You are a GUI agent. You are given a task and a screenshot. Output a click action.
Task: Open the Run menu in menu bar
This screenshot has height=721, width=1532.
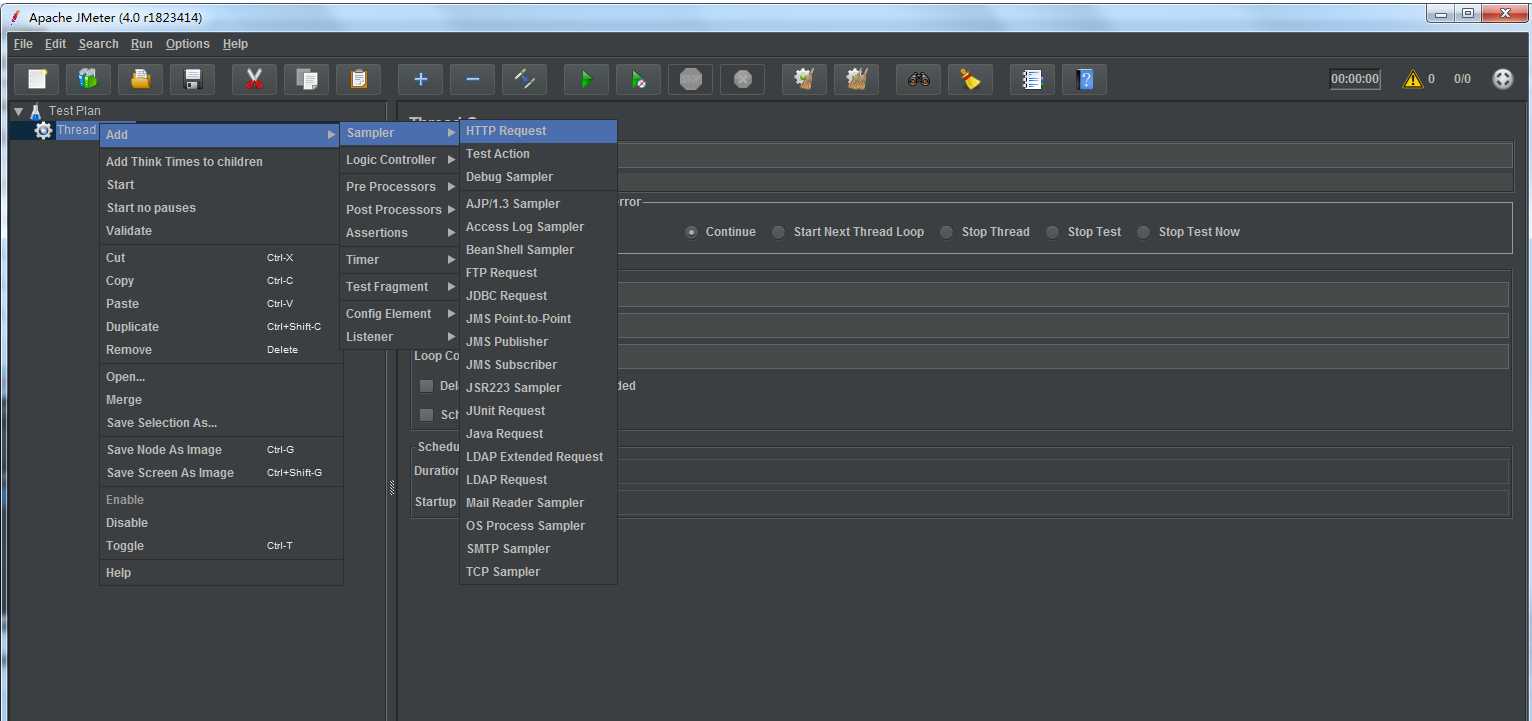142,44
